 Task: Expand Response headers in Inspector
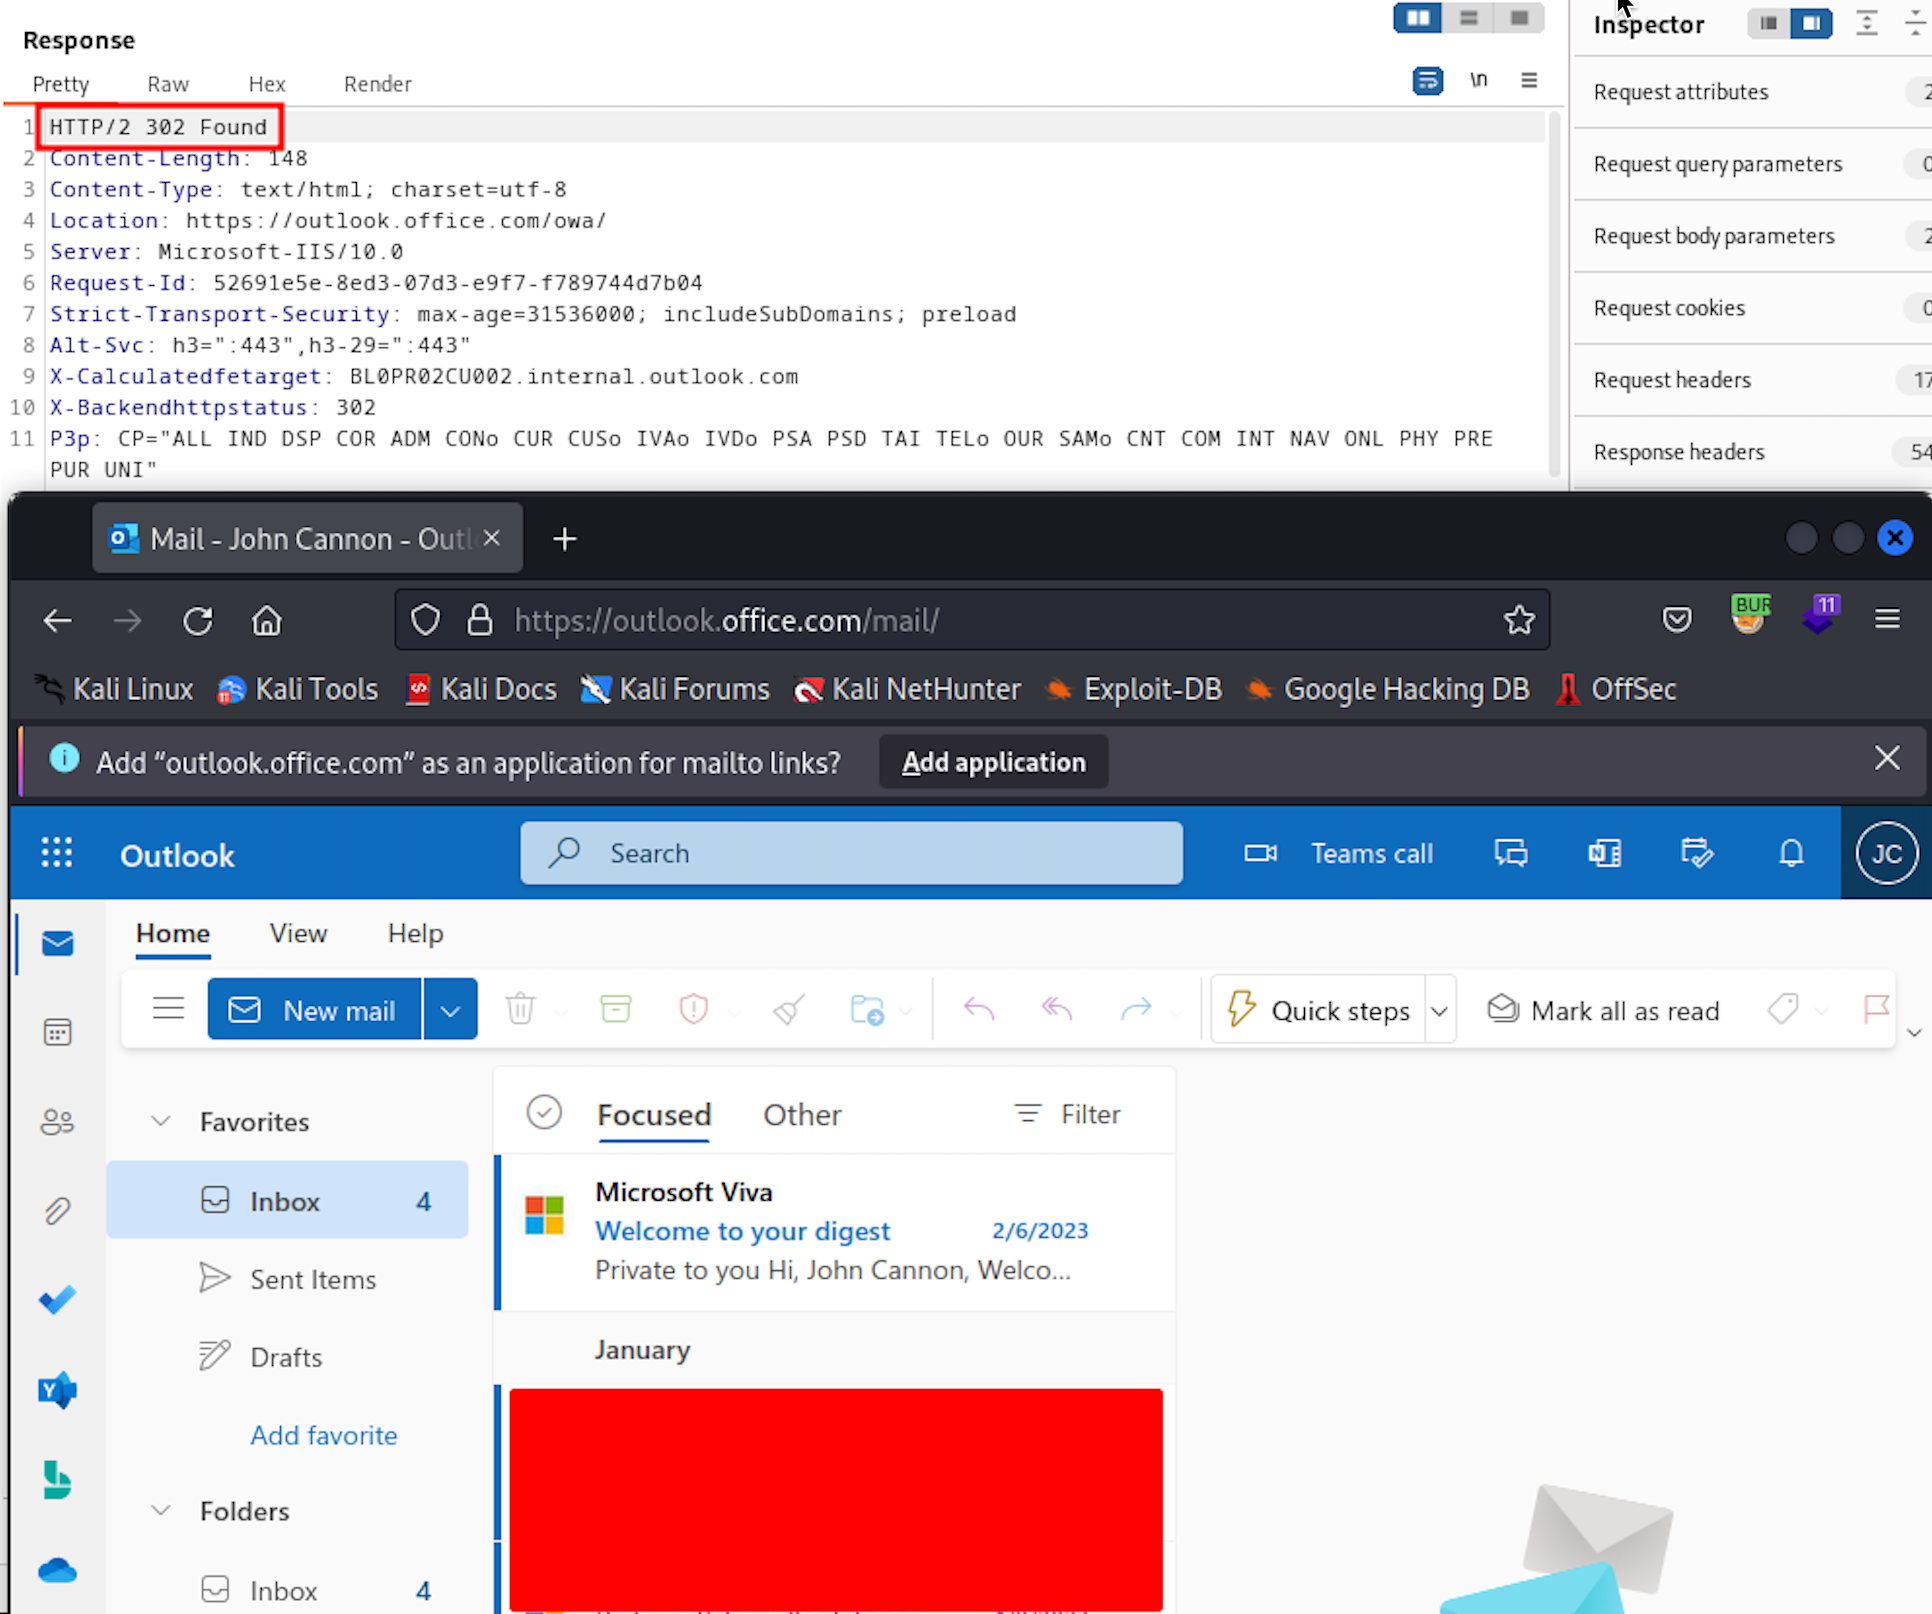(1753, 452)
